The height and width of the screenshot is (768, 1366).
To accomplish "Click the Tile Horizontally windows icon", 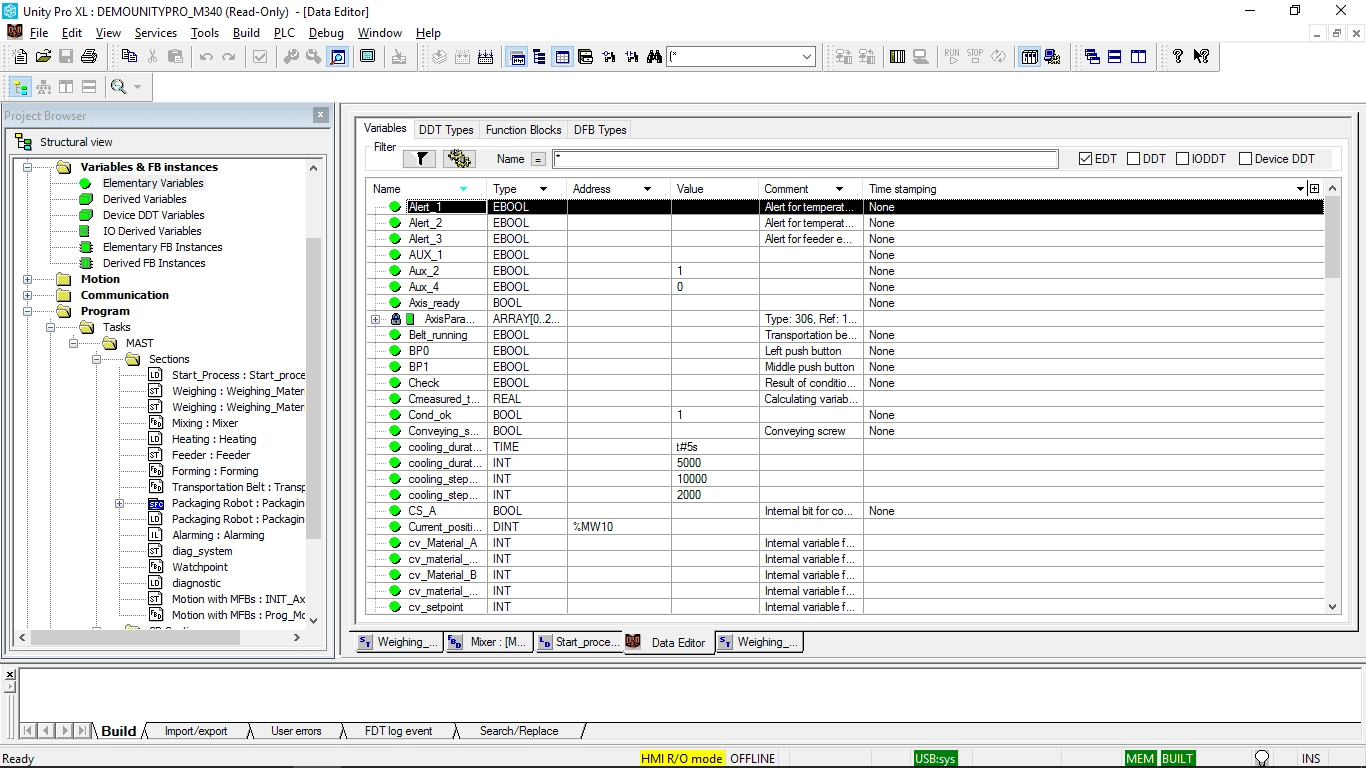I will [x=1115, y=57].
